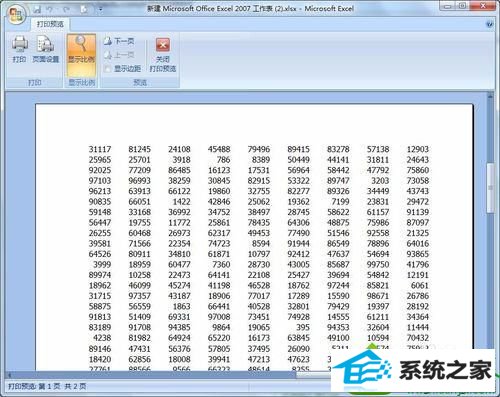Click the value 12903 in the preview
The width and height of the screenshot is (500, 397).
(x=418, y=149)
